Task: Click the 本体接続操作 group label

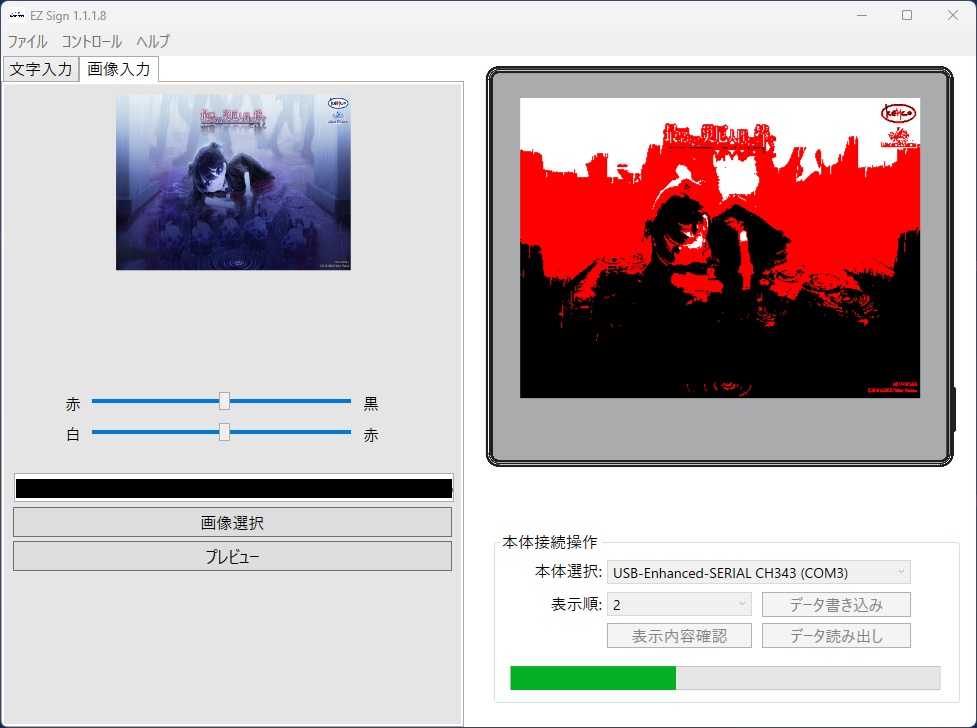Action: (x=550, y=542)
